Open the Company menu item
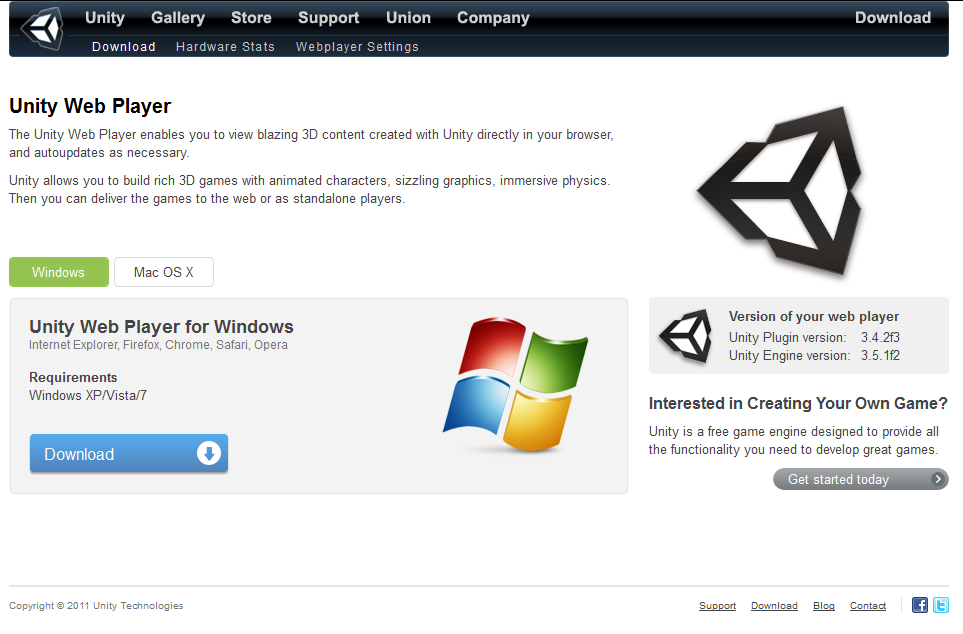Image resolution: width=963 pixels, height=634 pixels. click(x=493, y=18)
